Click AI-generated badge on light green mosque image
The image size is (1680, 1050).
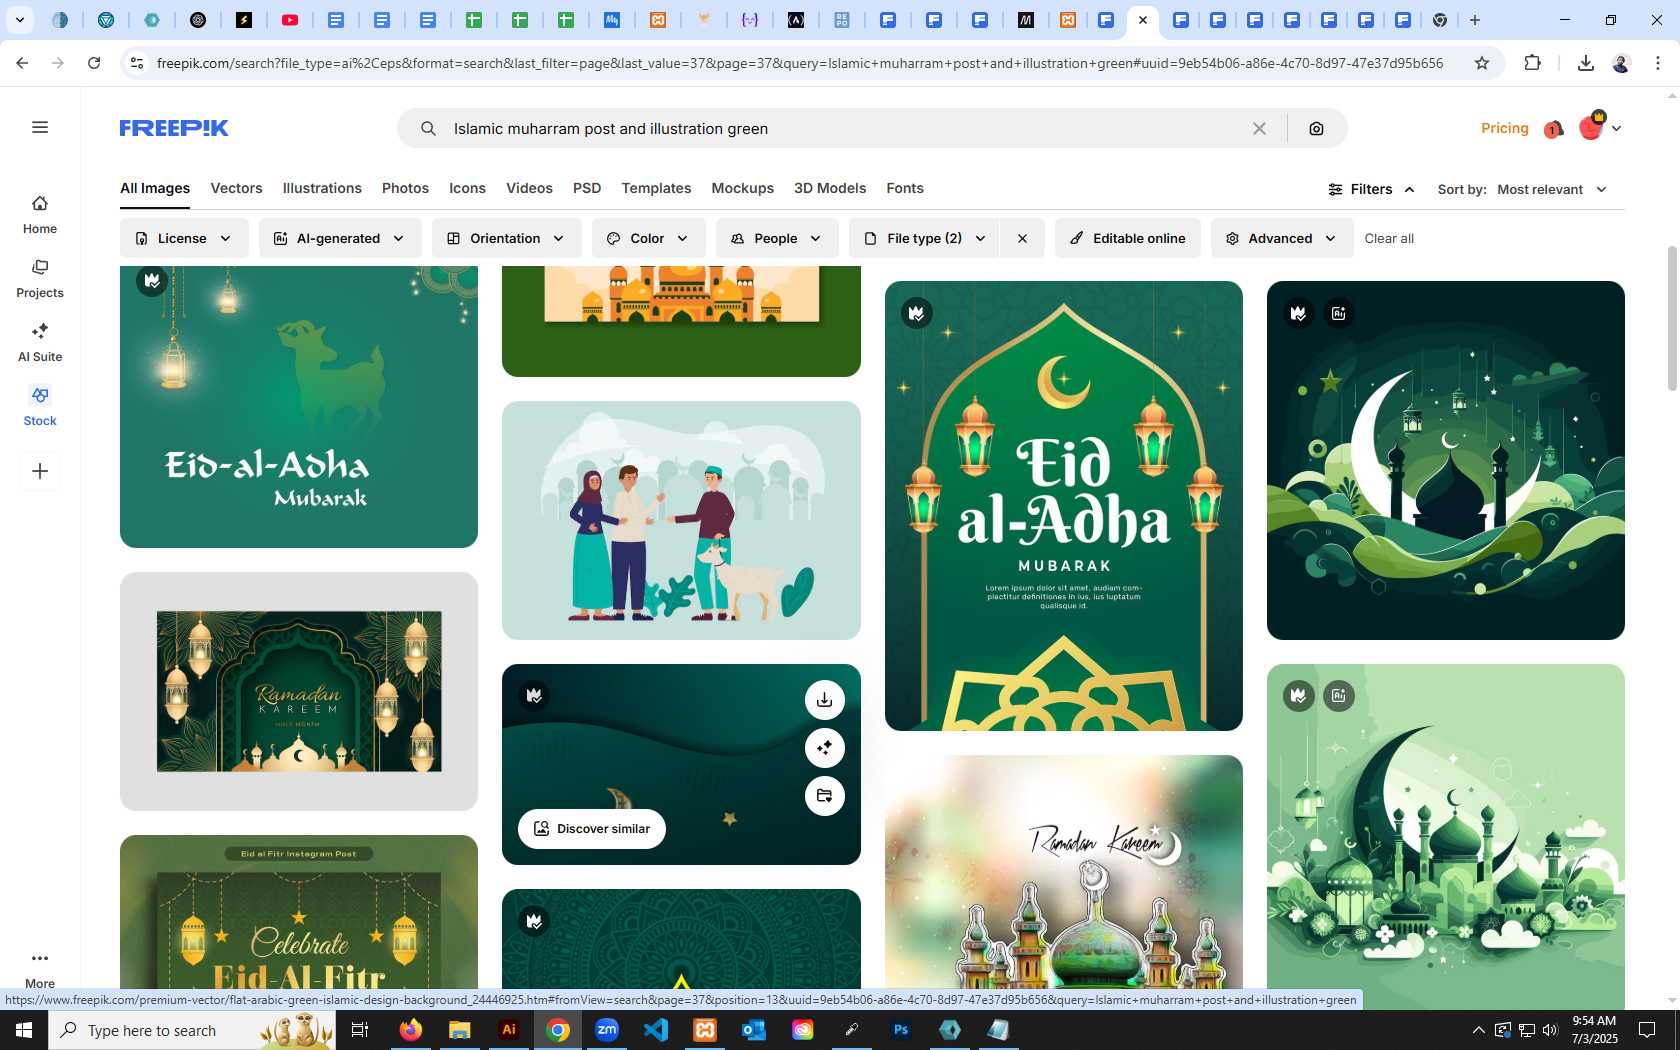(x=1338, y=695)
